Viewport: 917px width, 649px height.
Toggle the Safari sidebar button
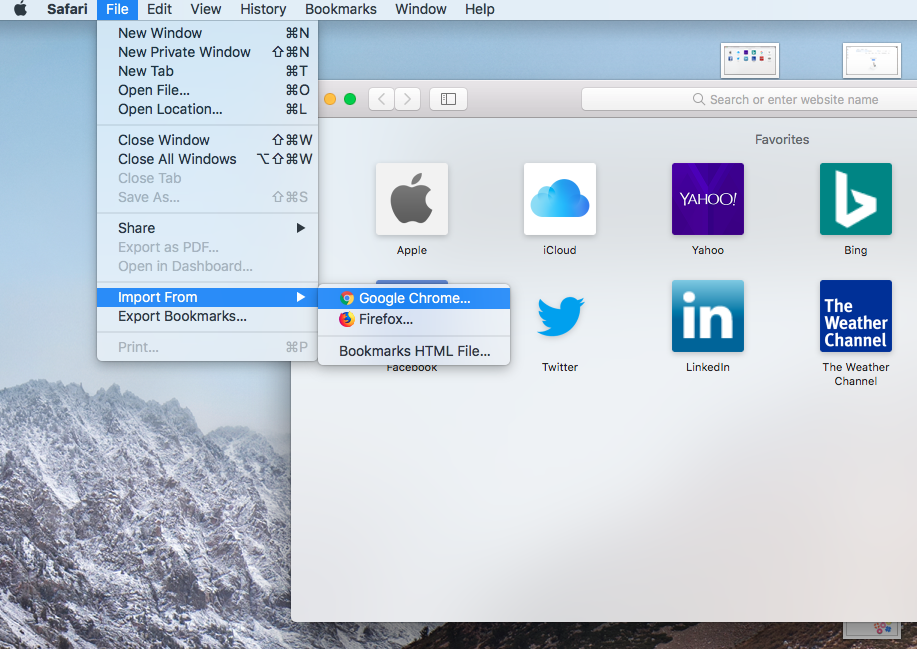pyautogui.click(x=448, y=99)
